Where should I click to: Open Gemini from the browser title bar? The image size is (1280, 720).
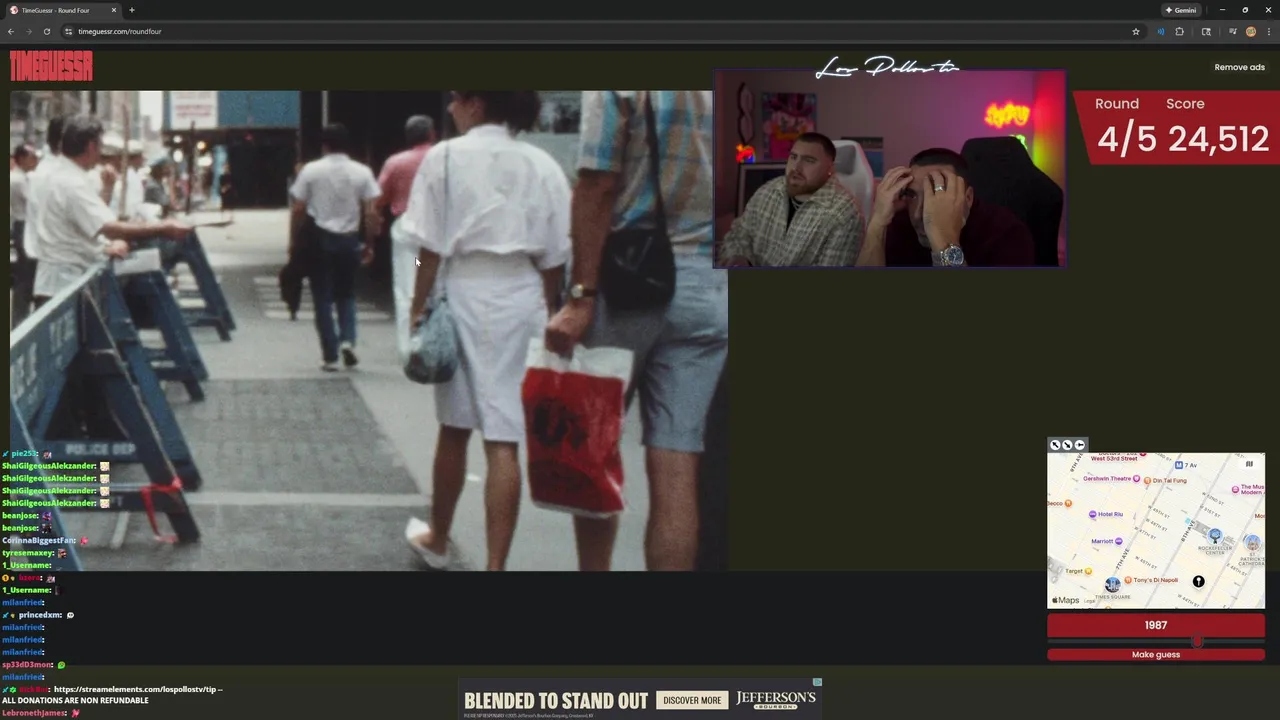tap(1181, 10)
